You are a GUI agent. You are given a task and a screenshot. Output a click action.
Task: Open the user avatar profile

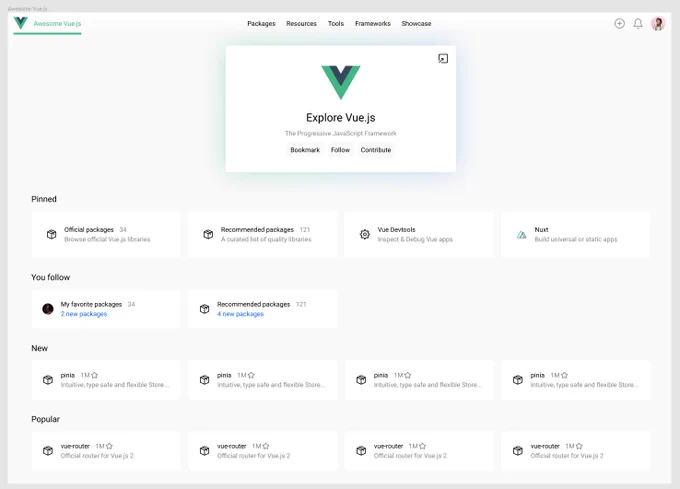point(658,23)
